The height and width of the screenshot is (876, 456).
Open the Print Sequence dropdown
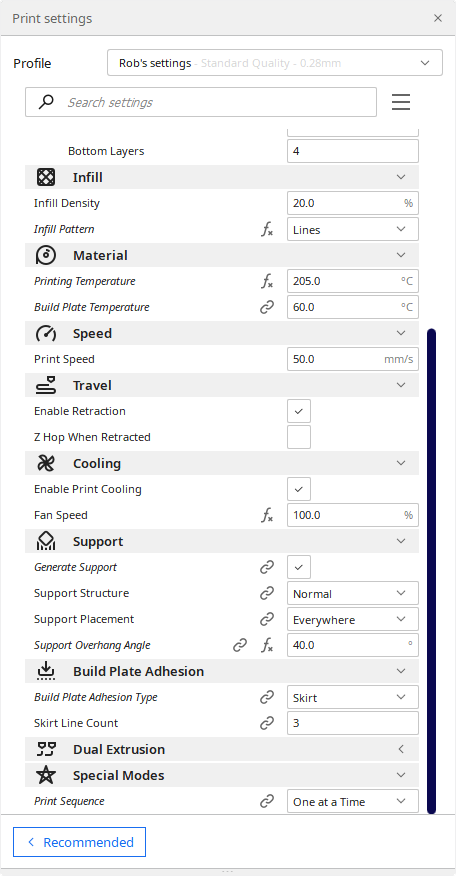(x=353, y=801)
